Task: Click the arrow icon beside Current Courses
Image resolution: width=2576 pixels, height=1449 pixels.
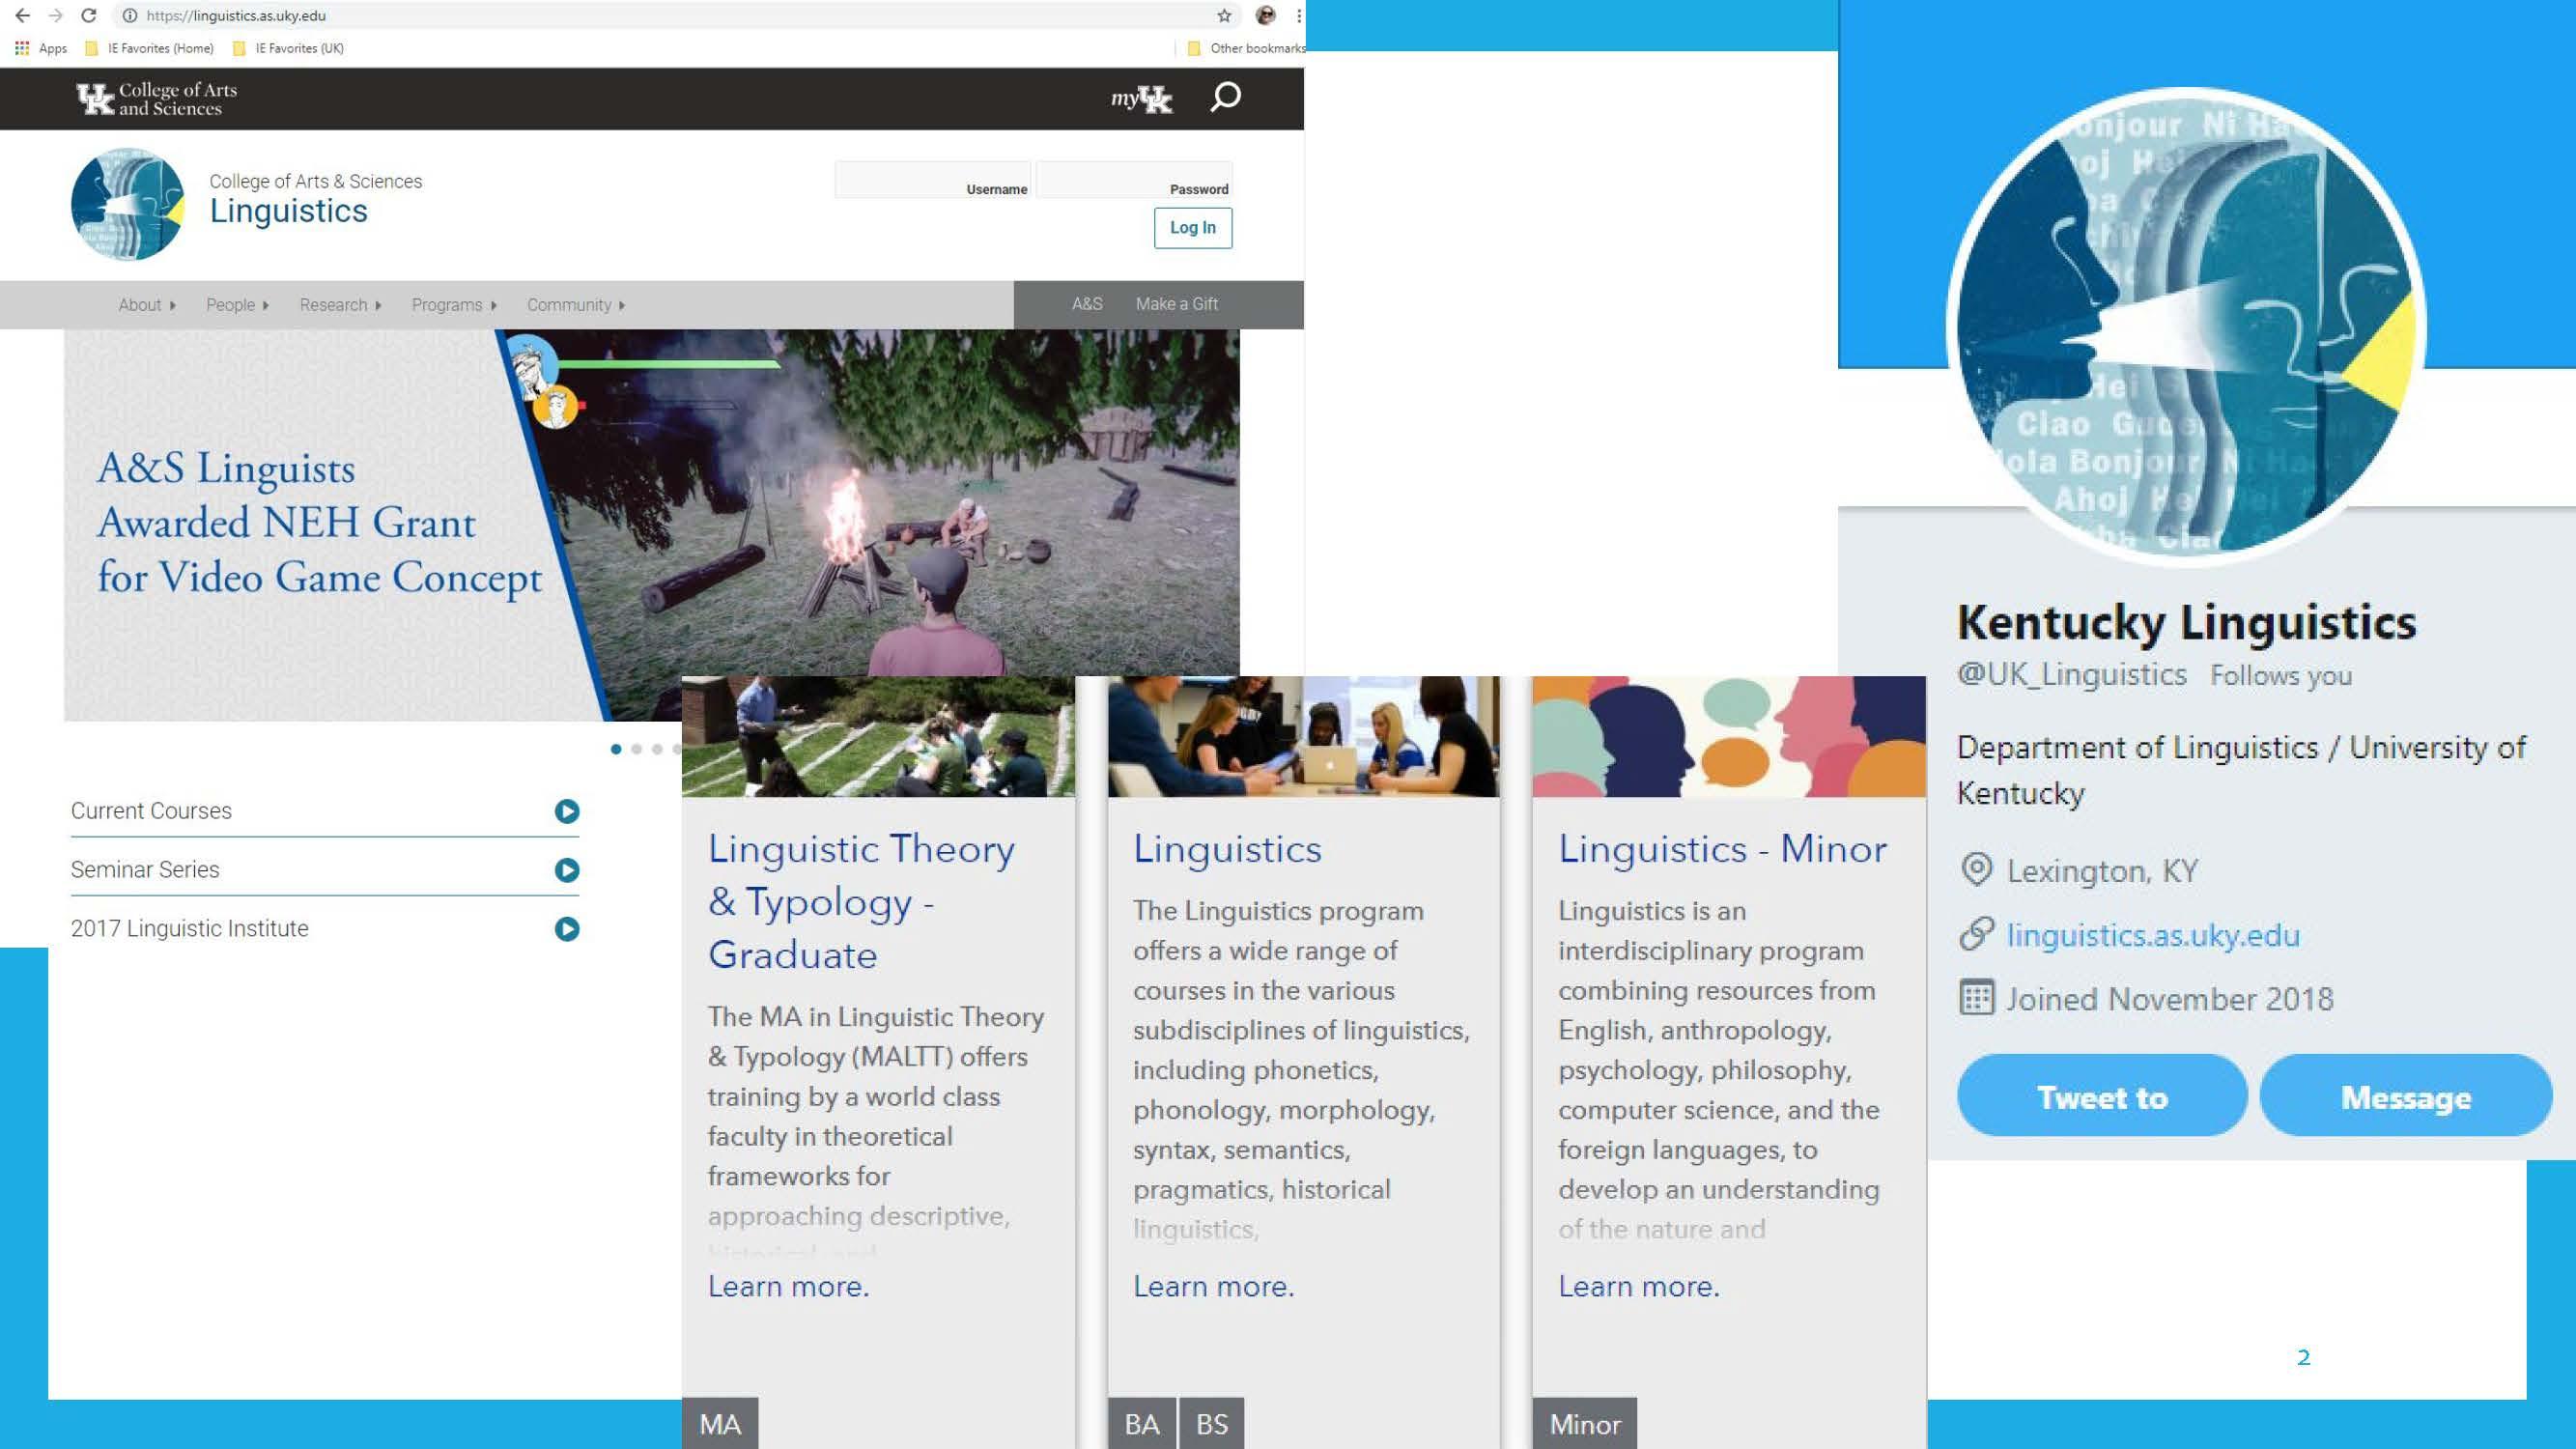Action: (x=567, y=811)
